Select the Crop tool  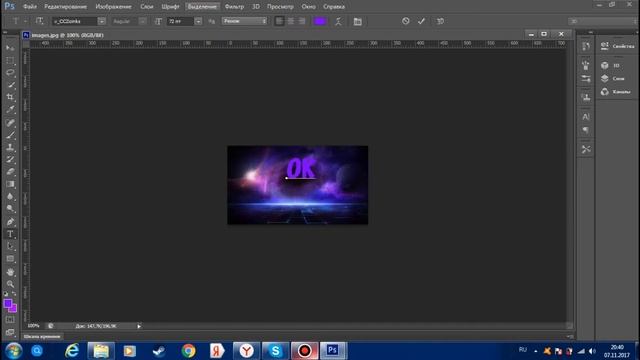click(x=10, y=97)
